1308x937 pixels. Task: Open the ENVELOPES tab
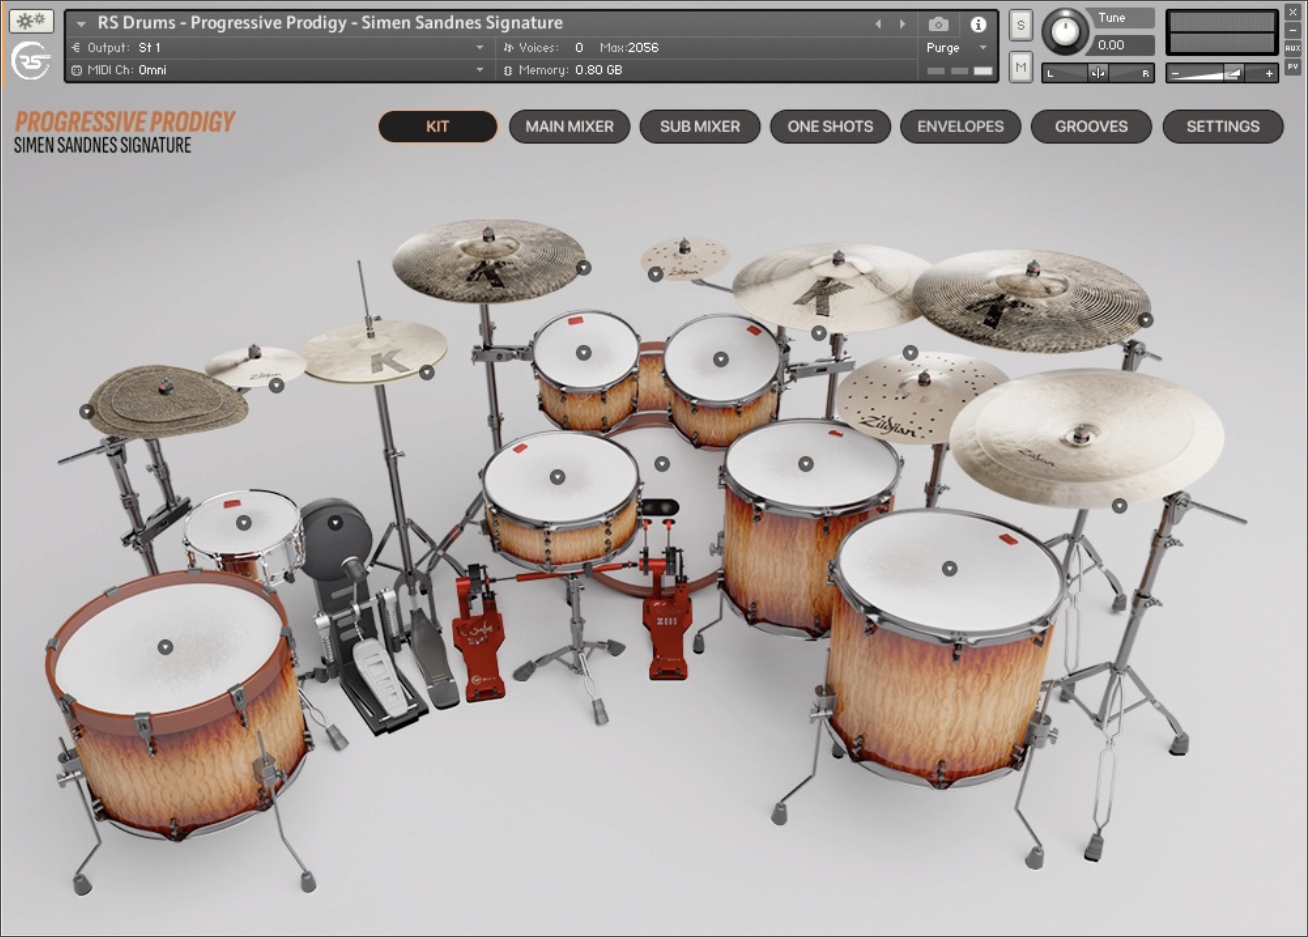pos(960,126)
